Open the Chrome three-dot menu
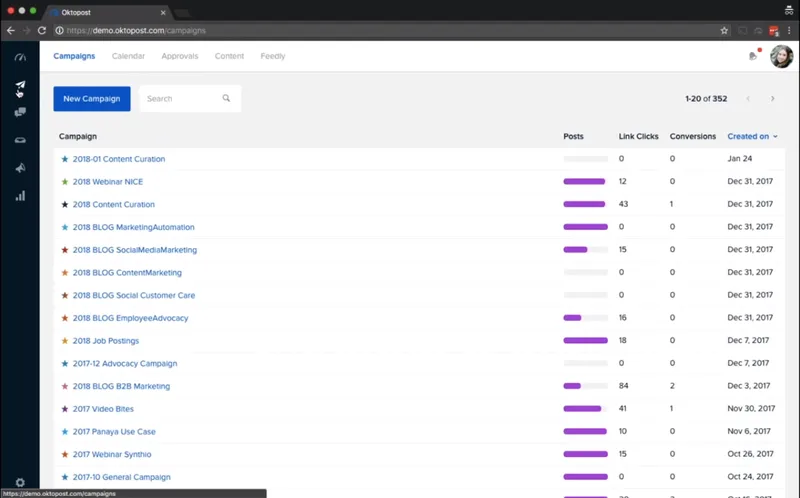Screen dimensions: 800x498 pos(789,31)
